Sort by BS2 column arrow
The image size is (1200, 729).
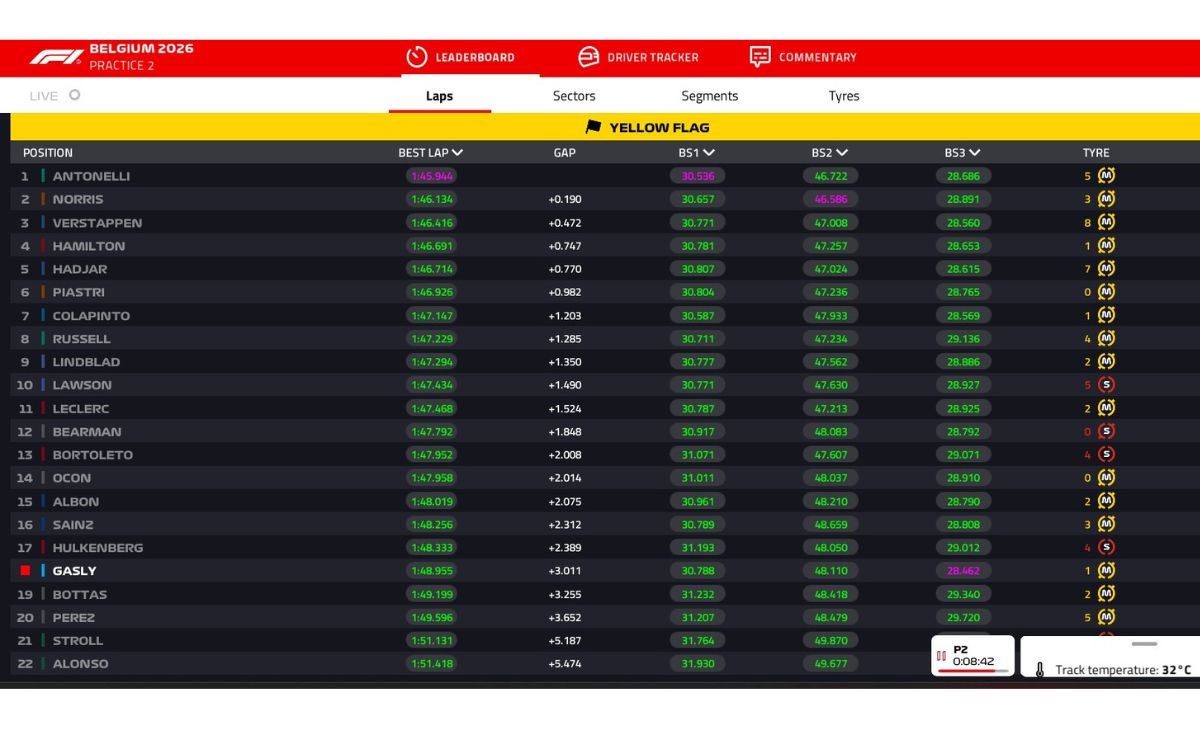(x=842, y=153)
